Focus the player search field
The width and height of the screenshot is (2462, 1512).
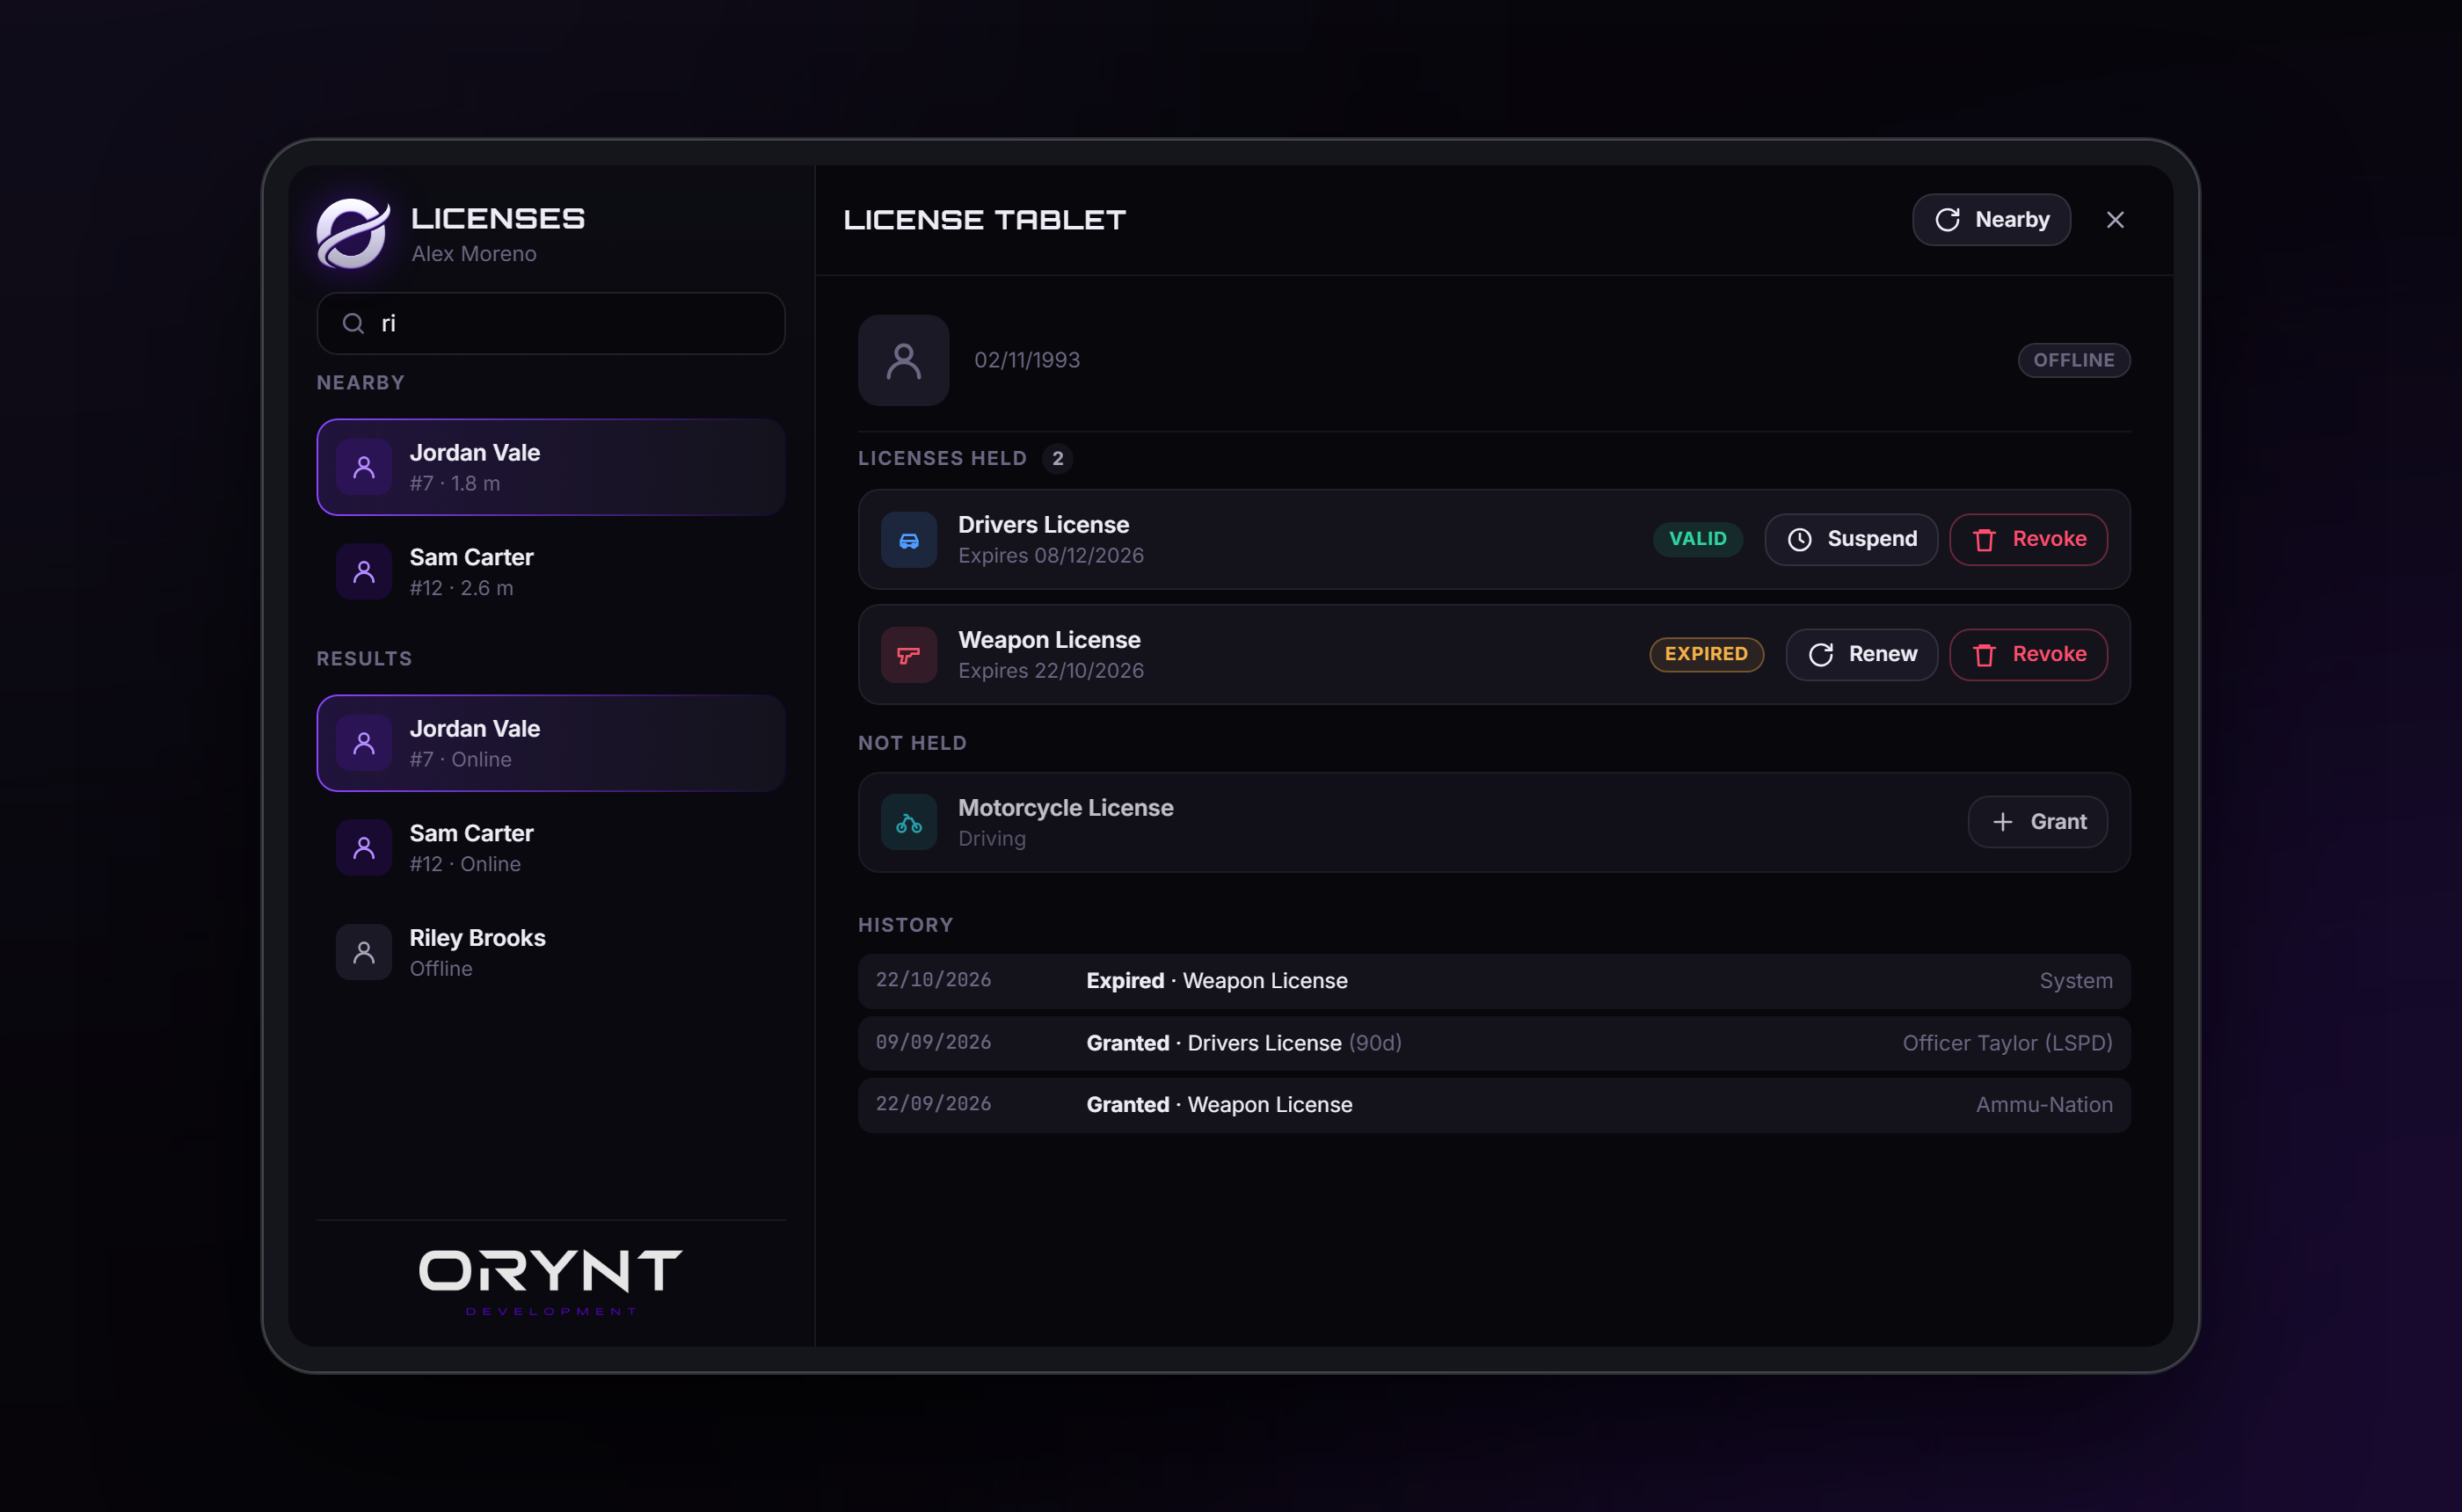[x=551, y=323]
